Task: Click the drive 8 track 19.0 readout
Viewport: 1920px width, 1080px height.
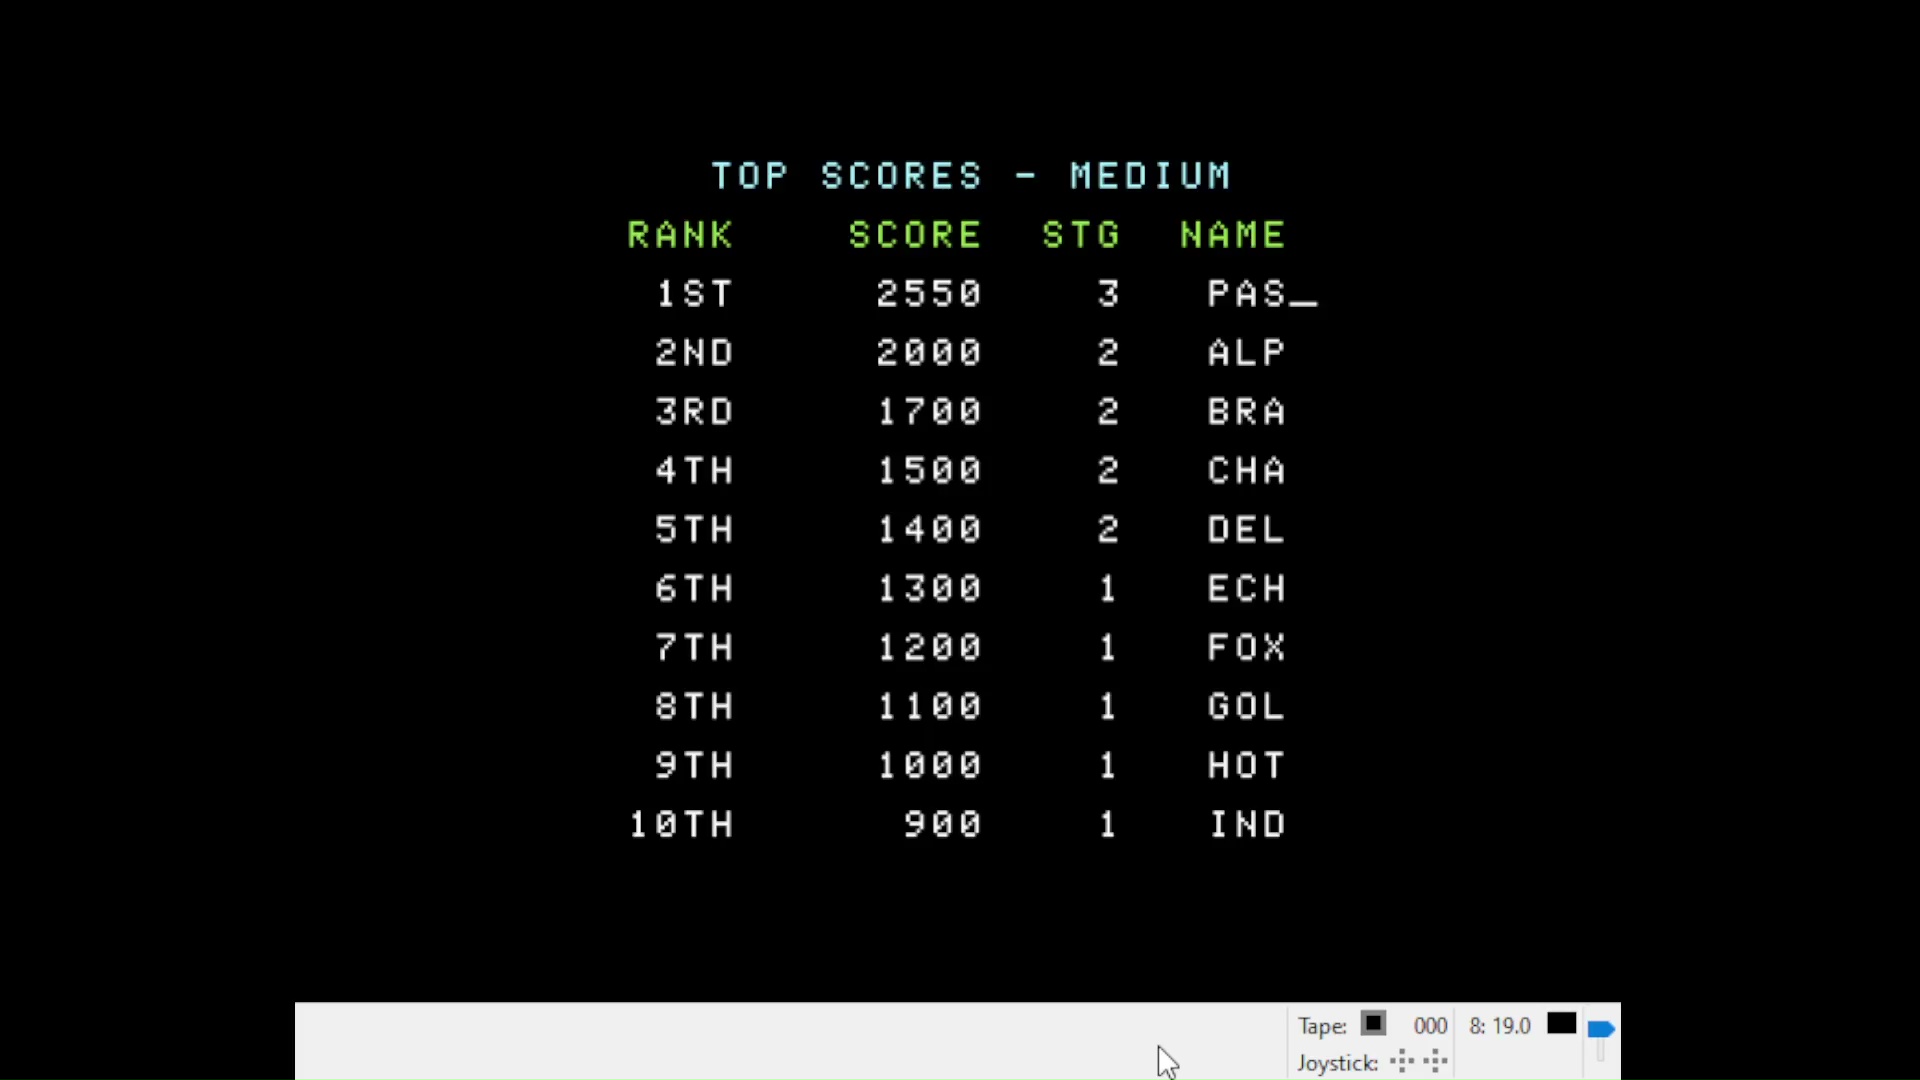Action: tap(1500, 1026)
